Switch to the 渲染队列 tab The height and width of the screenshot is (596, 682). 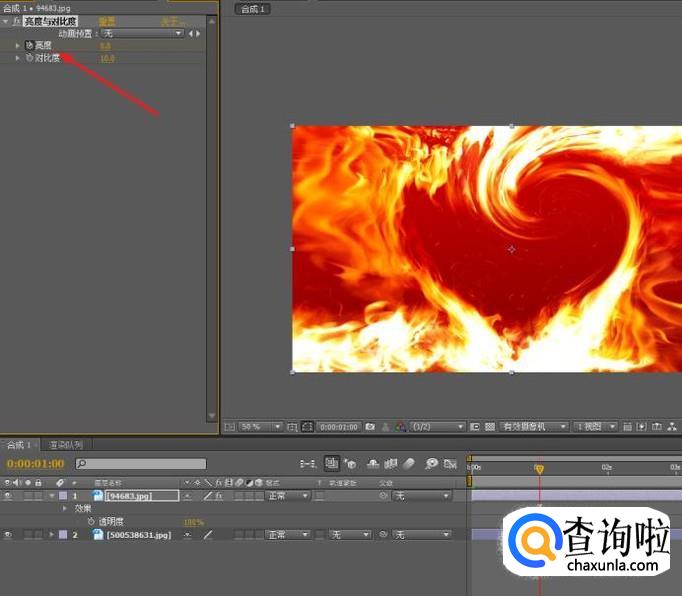point(65,444)
